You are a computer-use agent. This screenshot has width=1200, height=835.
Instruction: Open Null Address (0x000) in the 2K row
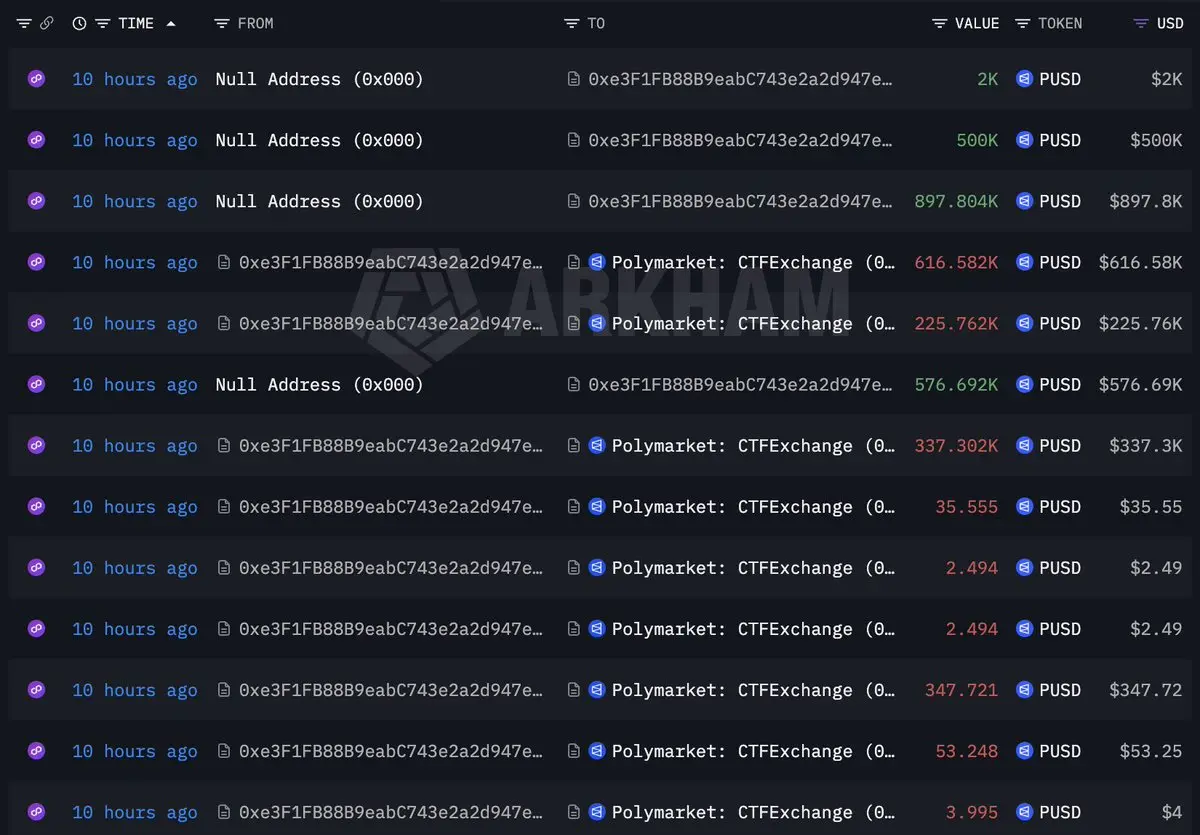click(320, 79)
